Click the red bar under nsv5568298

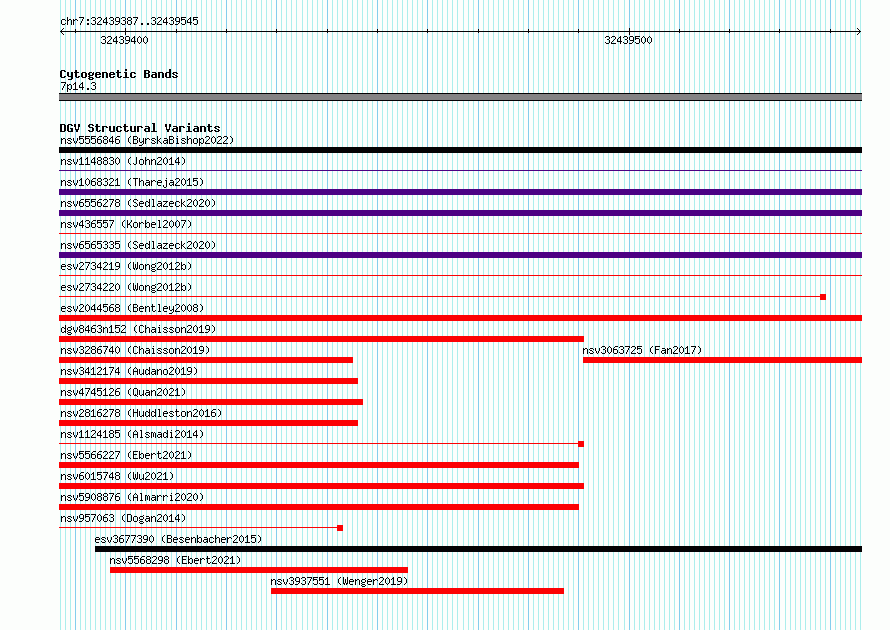coord(259,570)
